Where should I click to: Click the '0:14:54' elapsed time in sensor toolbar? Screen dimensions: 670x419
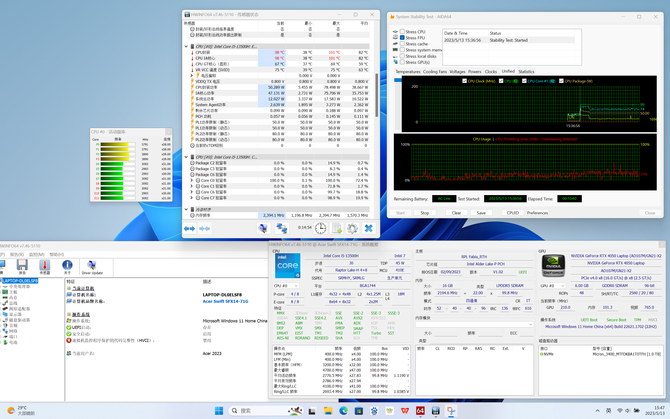click(304, 228)
